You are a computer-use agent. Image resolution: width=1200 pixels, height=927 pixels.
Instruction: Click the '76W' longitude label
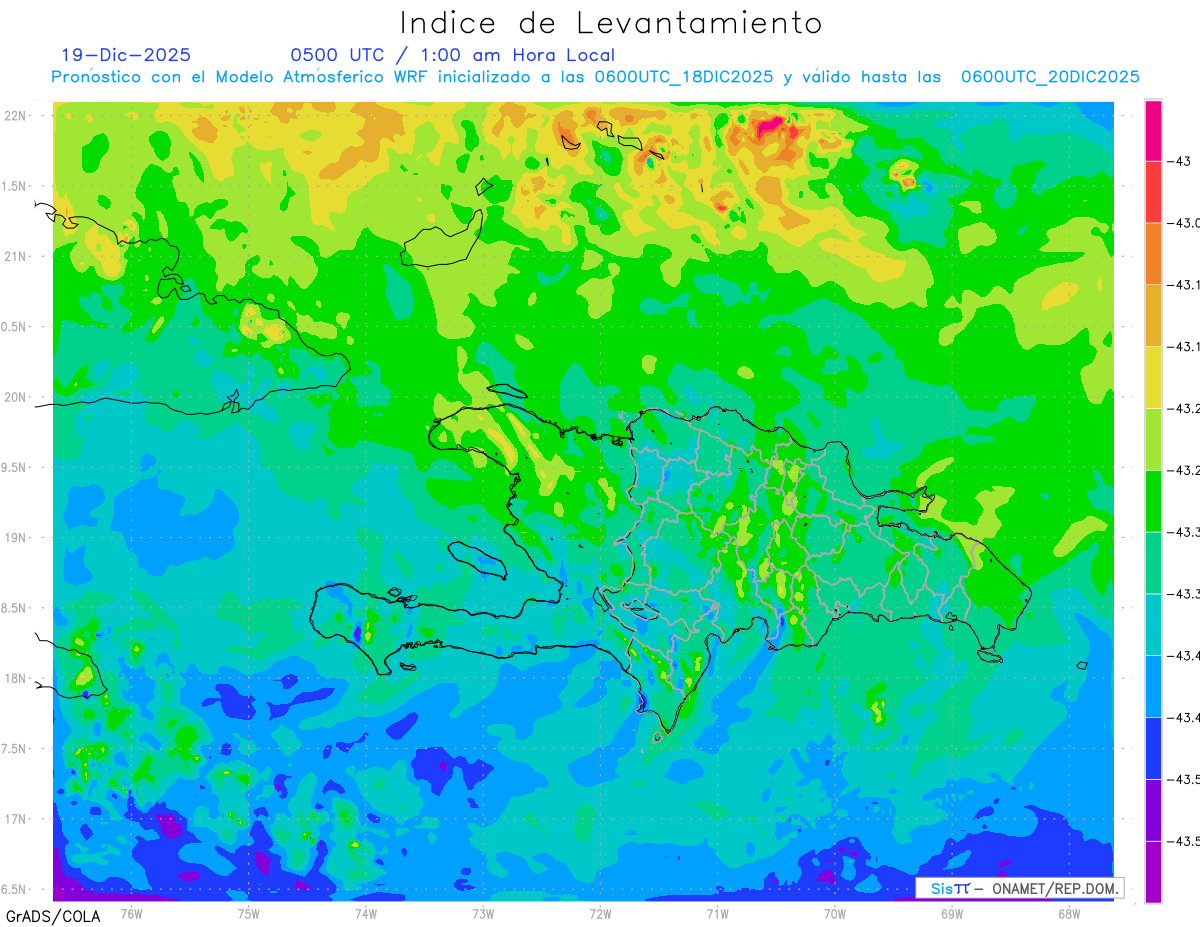[131, 913]
